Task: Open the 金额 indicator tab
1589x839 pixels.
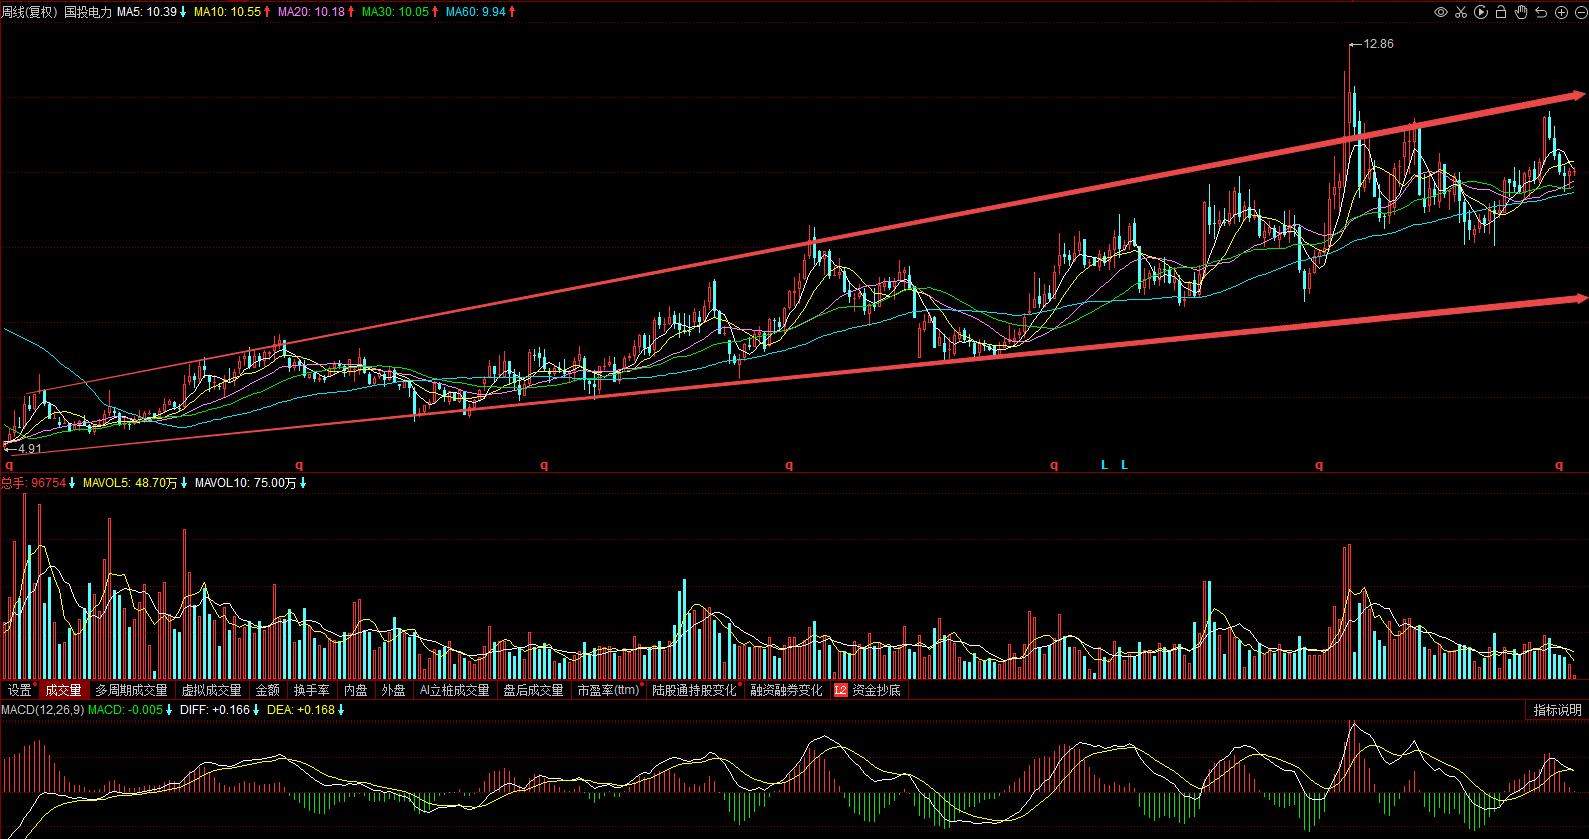Action: pos(268,690)
